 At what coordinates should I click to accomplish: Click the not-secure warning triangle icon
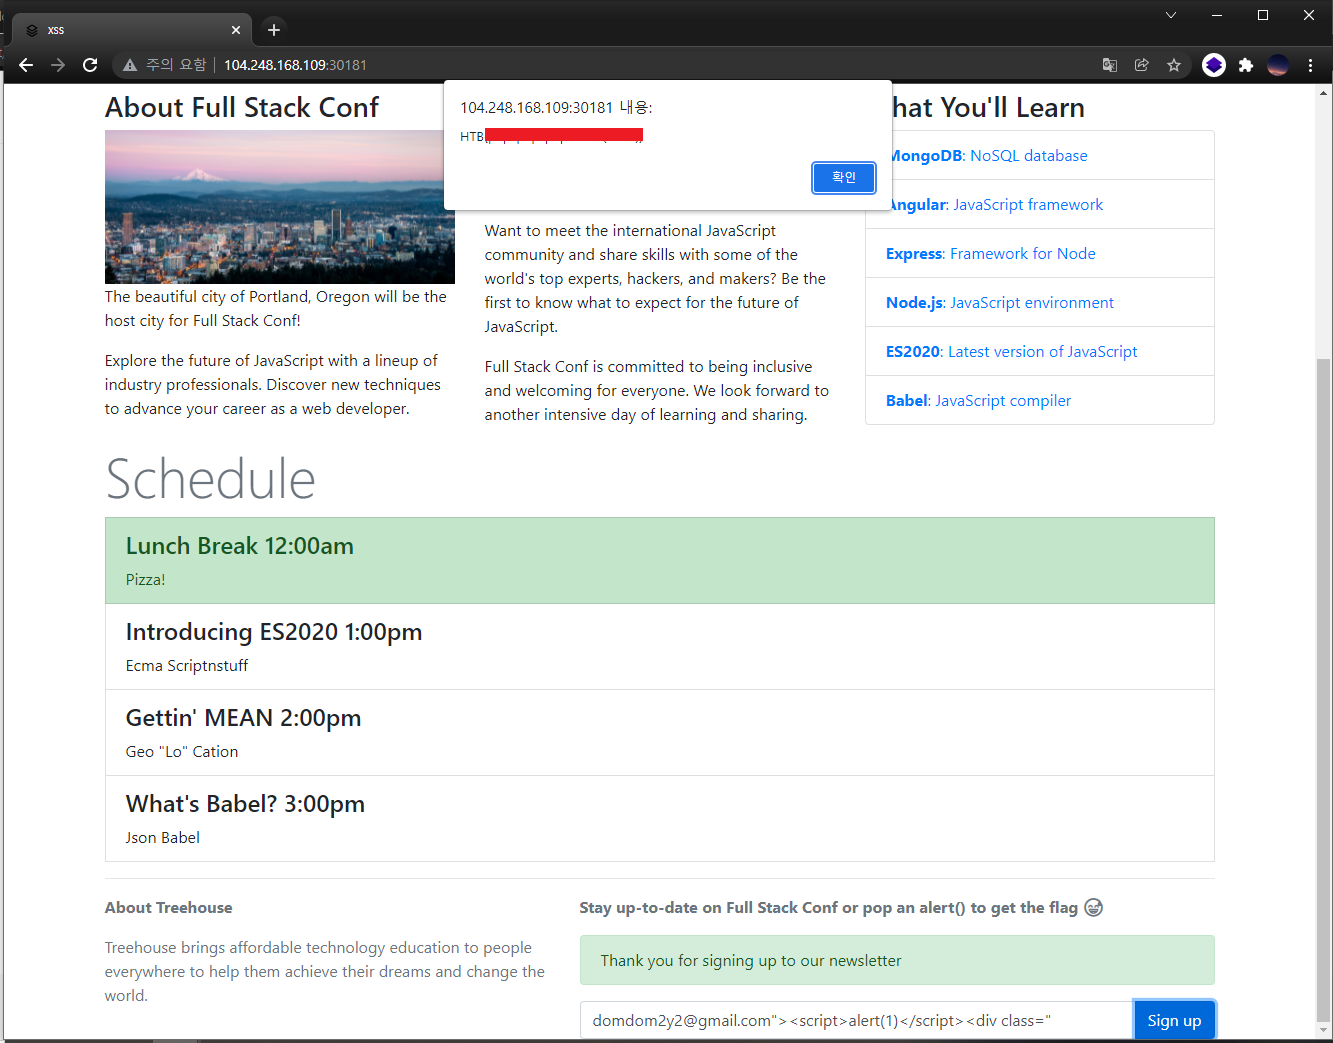tap(130, 65)
